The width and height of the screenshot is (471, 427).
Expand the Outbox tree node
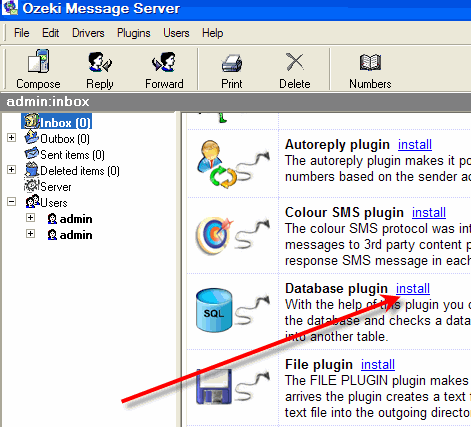(x=12, y=138)
